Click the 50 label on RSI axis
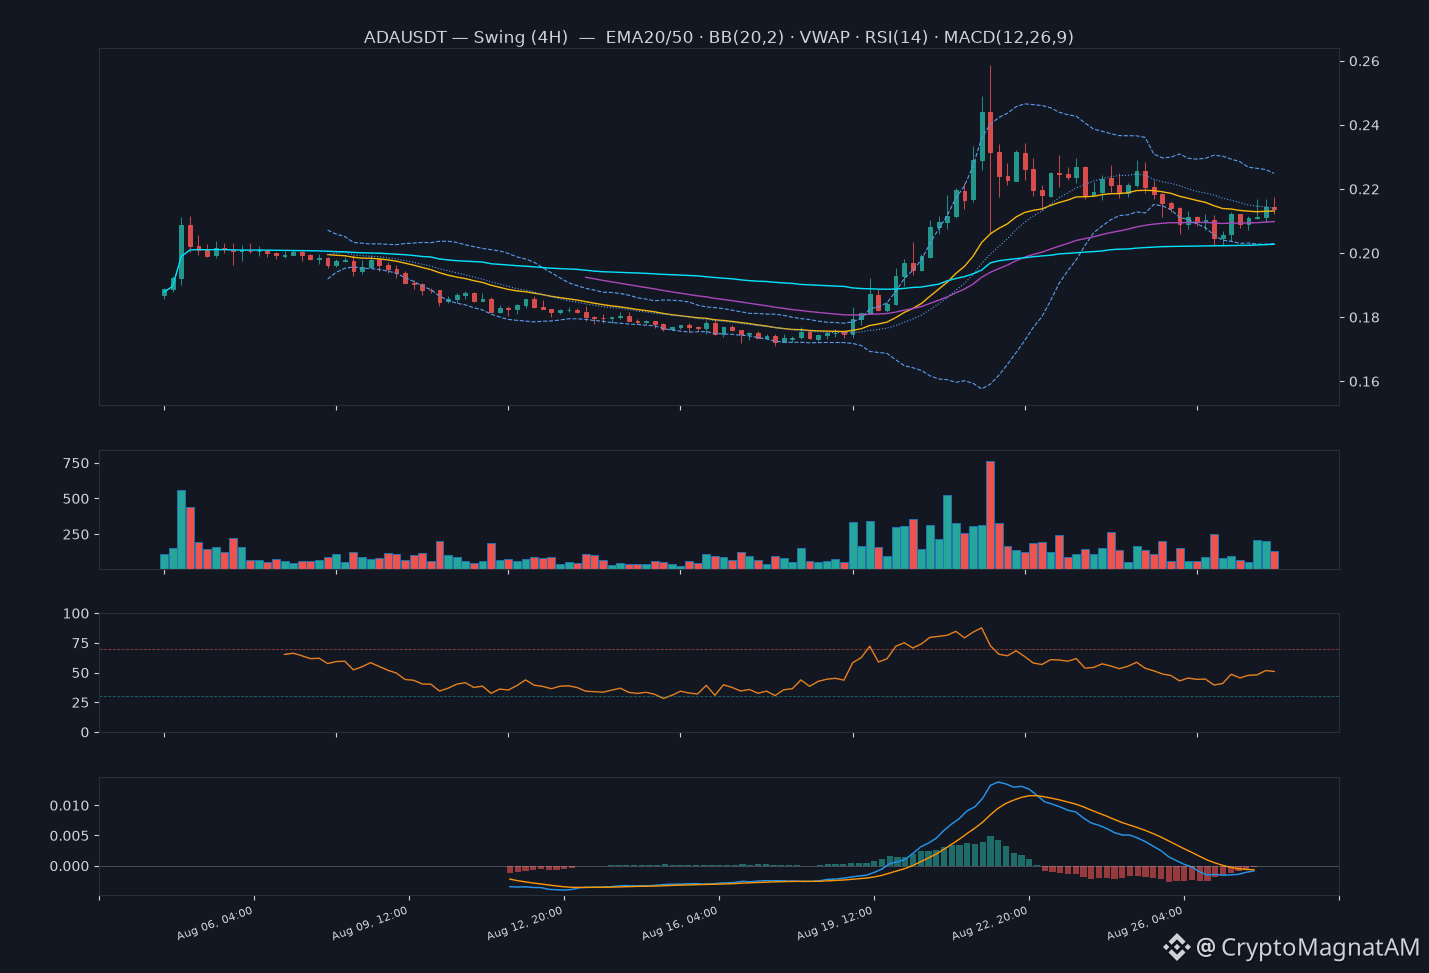1429x973 pixels. coord(80,674)
